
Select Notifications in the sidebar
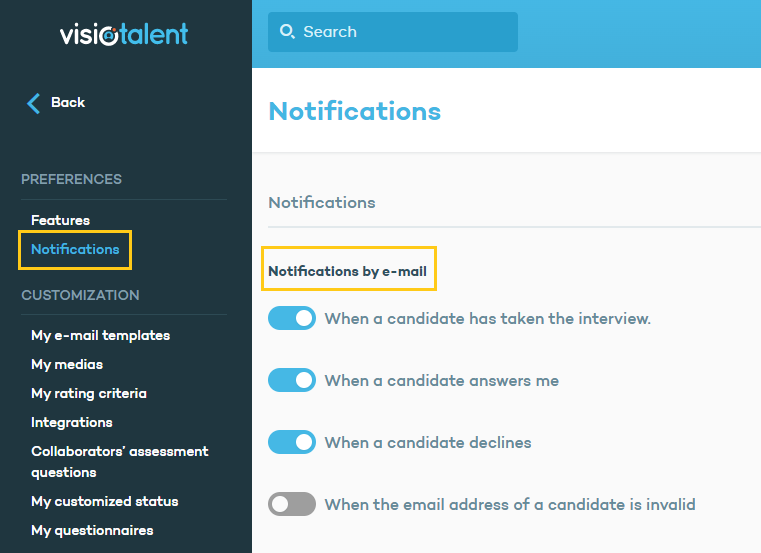[75, 249]
